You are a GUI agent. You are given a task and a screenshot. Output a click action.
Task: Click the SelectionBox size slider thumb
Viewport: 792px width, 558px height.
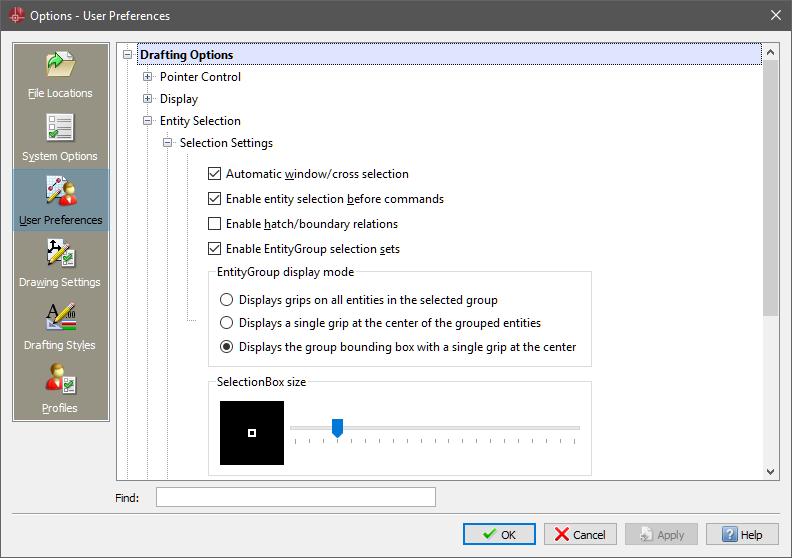point(337,428)
